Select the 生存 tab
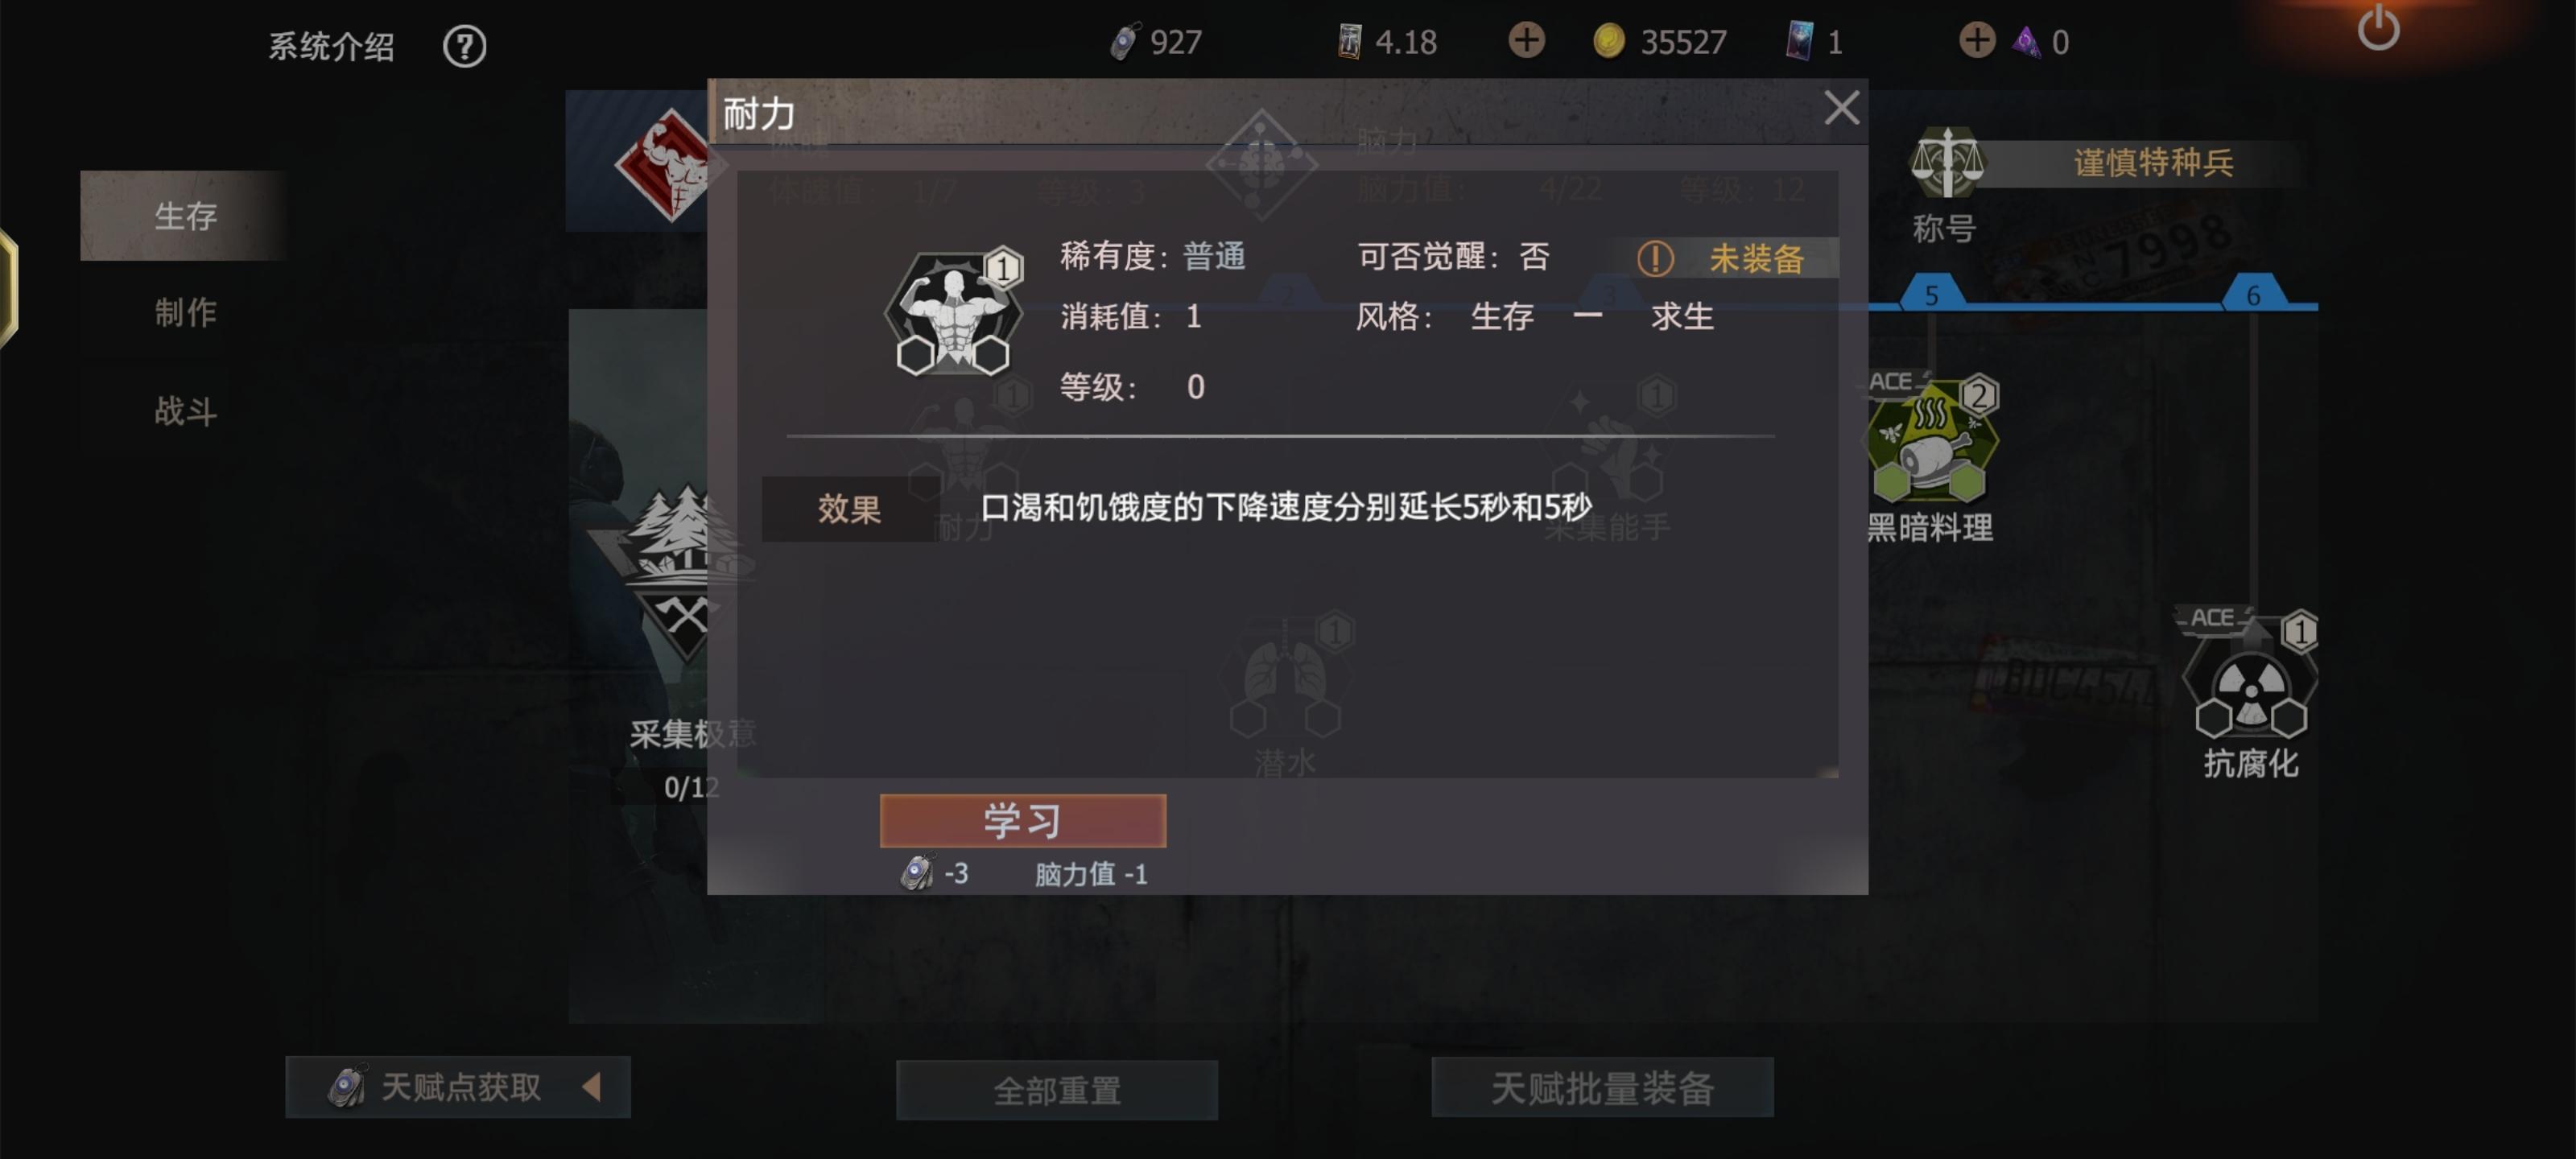The height and width of the screenshot is (1159, 2576). [x=184, y=216]
